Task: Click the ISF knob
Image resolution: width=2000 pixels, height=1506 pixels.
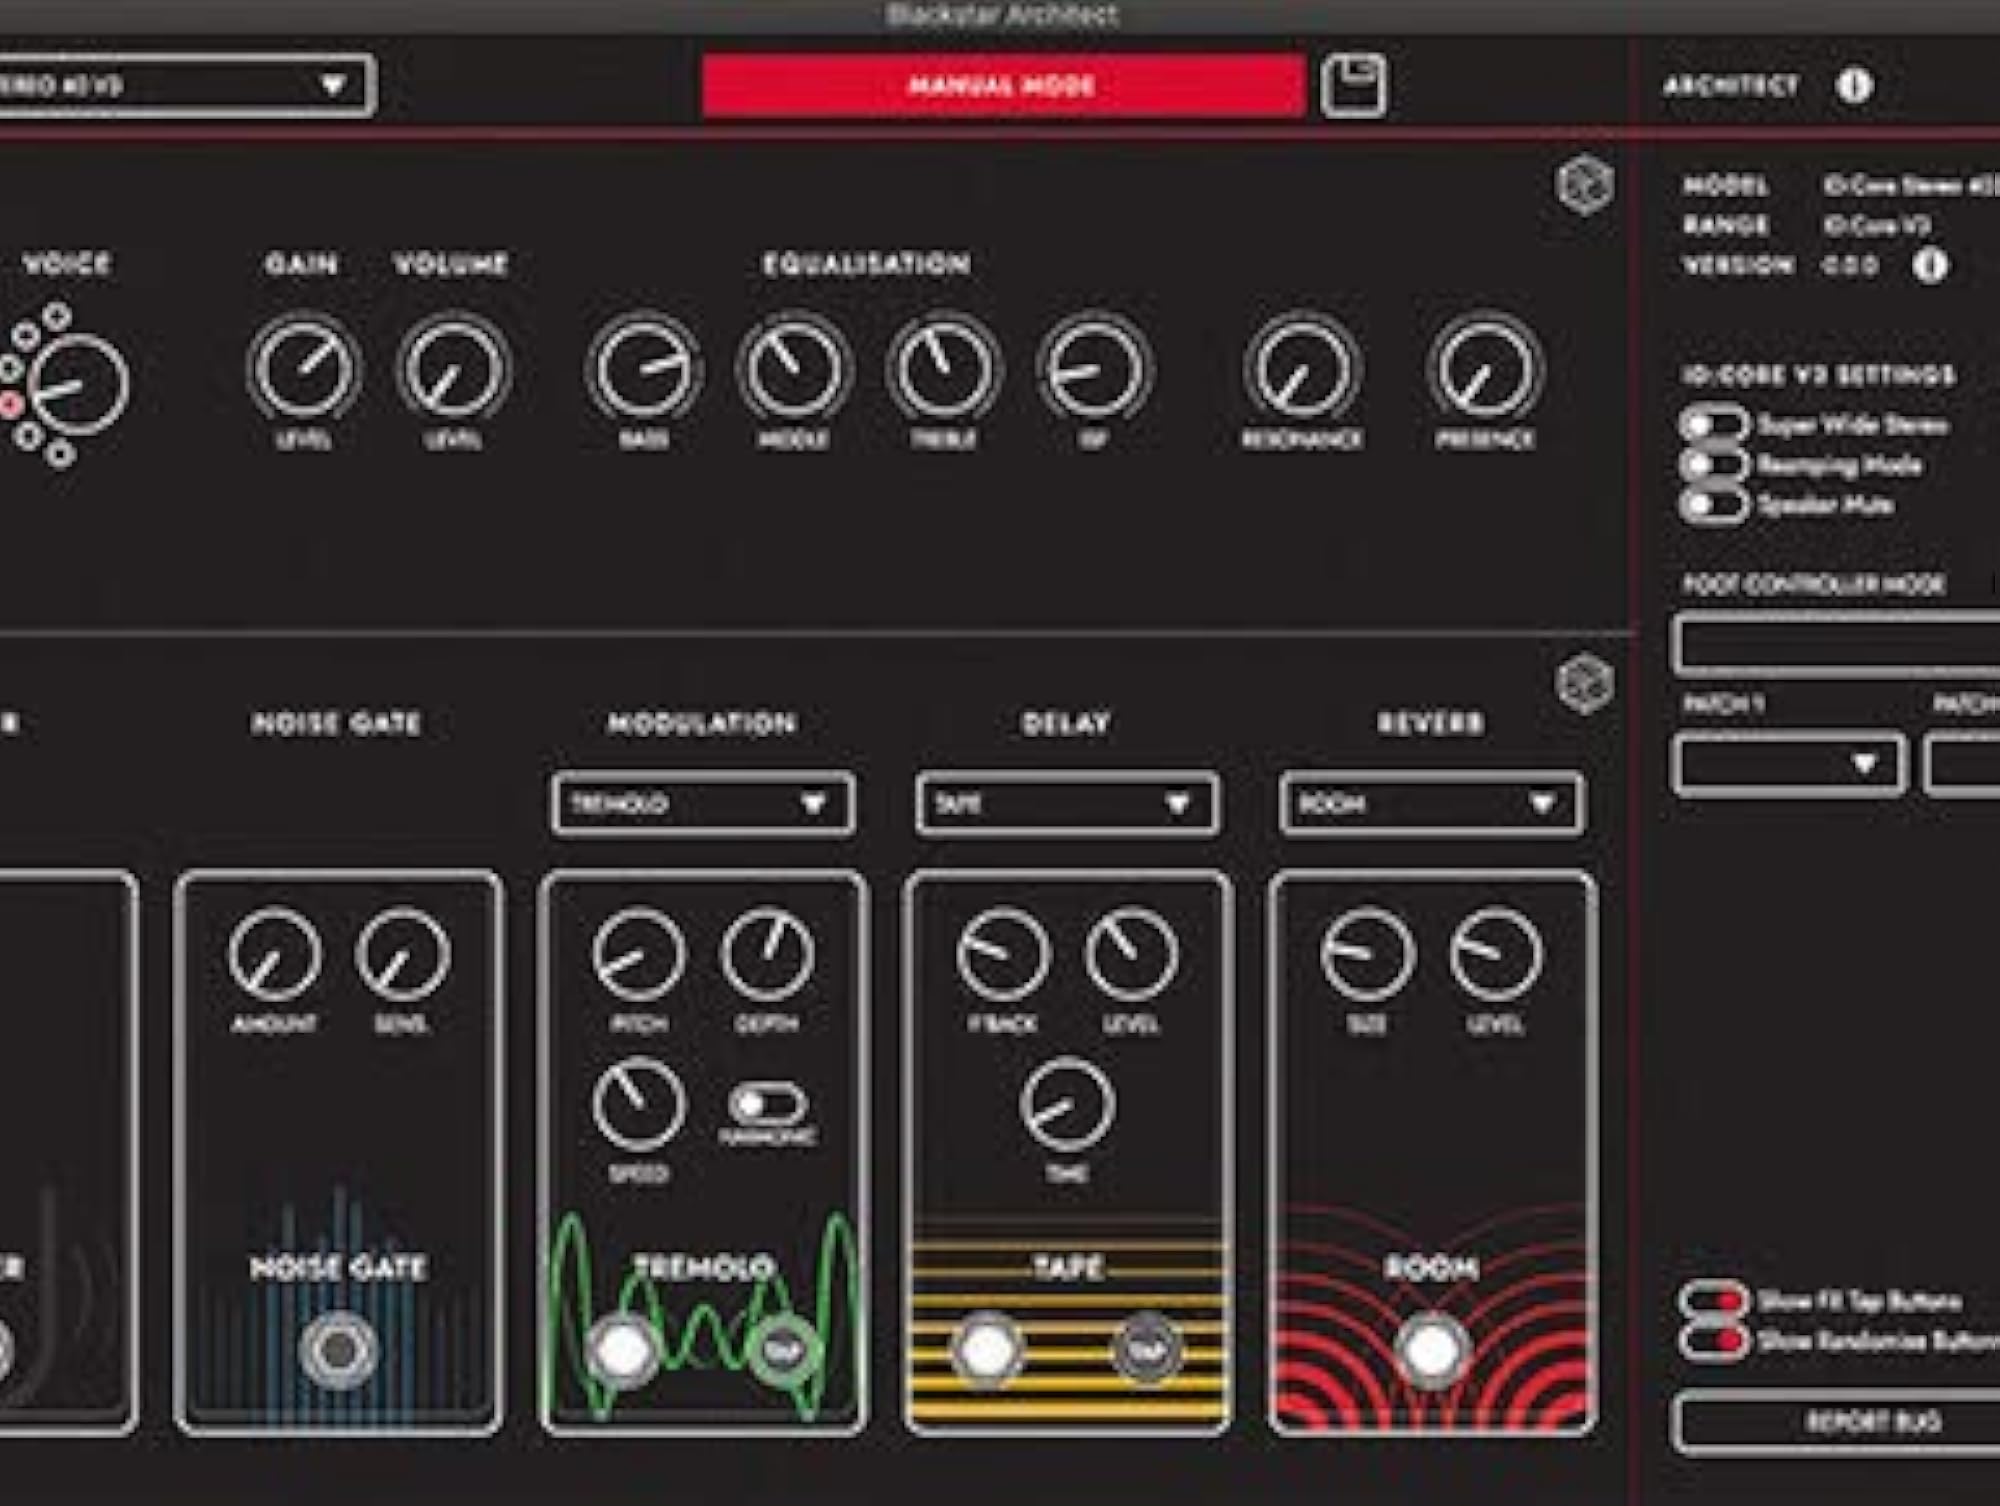Action: click(x=1094, y=369)
